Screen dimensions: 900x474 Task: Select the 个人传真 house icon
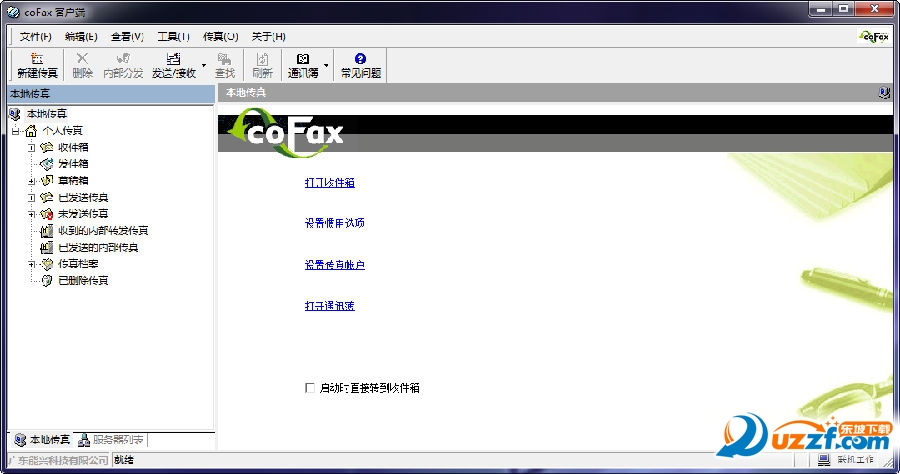(x=31, y=131)
